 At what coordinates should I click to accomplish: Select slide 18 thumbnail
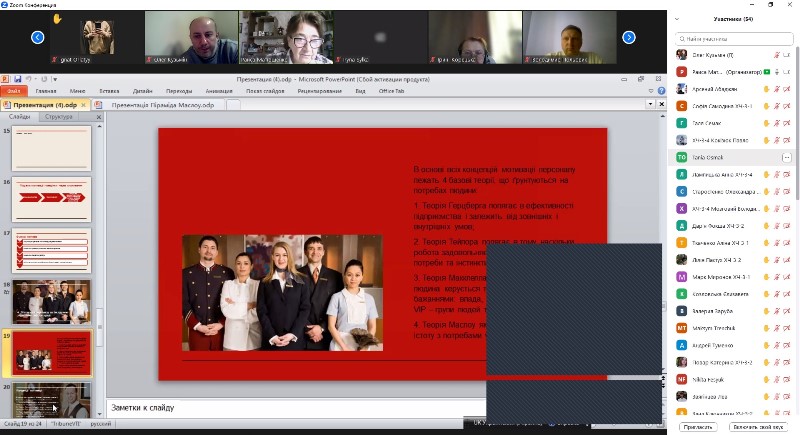pyautogui.click(x=52, y=302)
